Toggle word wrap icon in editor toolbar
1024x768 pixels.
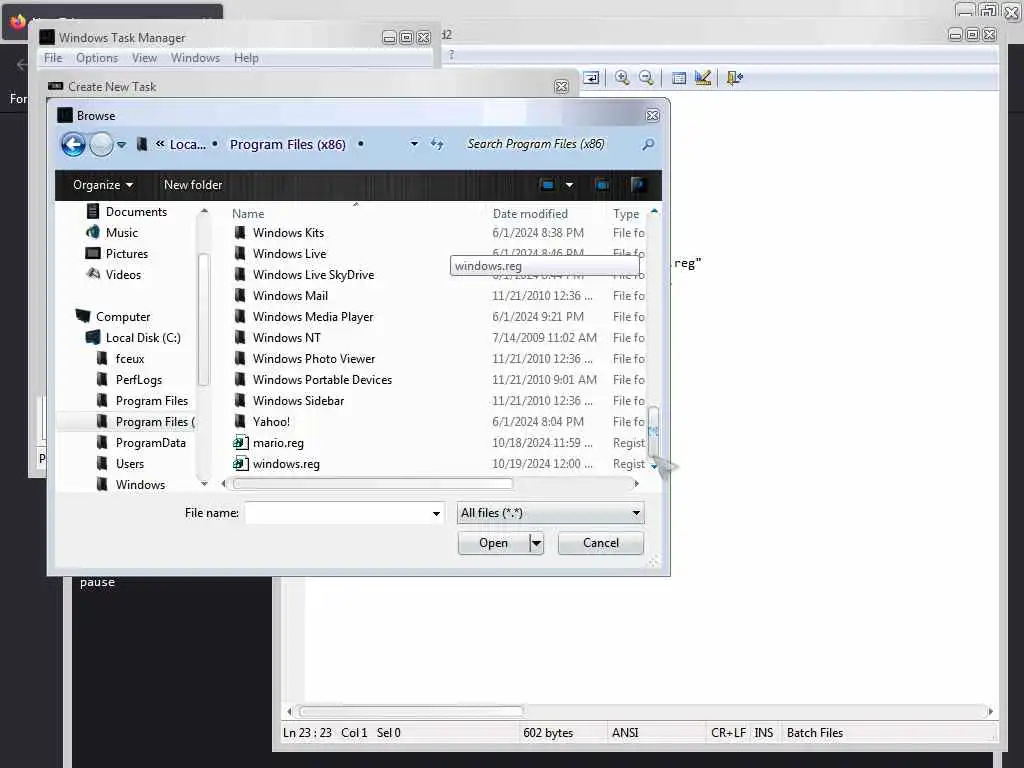click(x=591, y=78)
